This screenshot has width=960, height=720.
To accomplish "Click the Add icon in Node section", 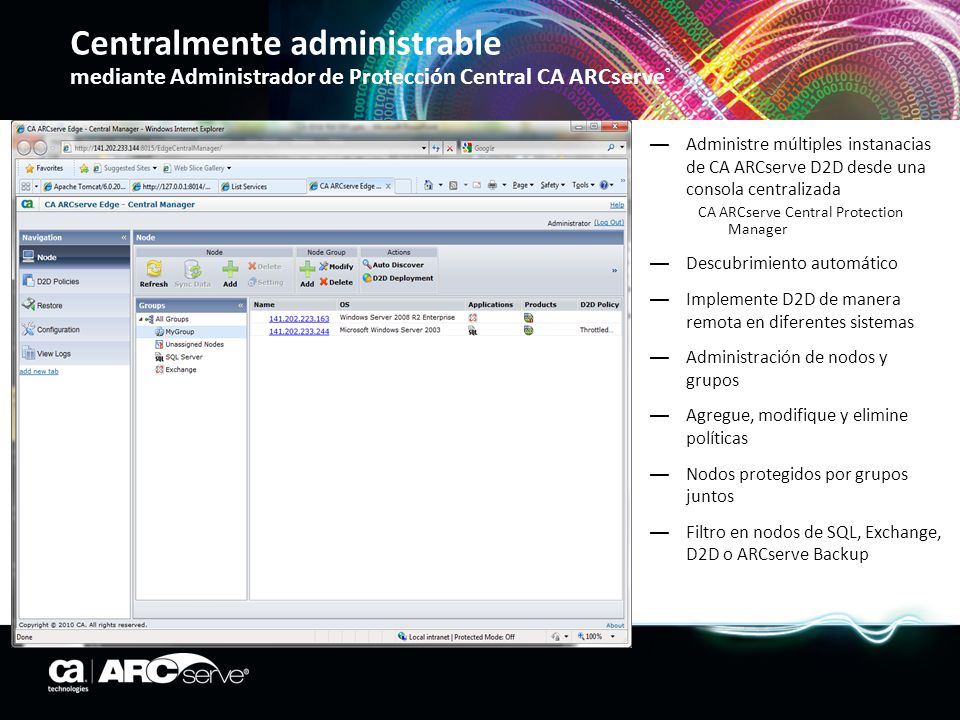I will (x=230, y=268).
